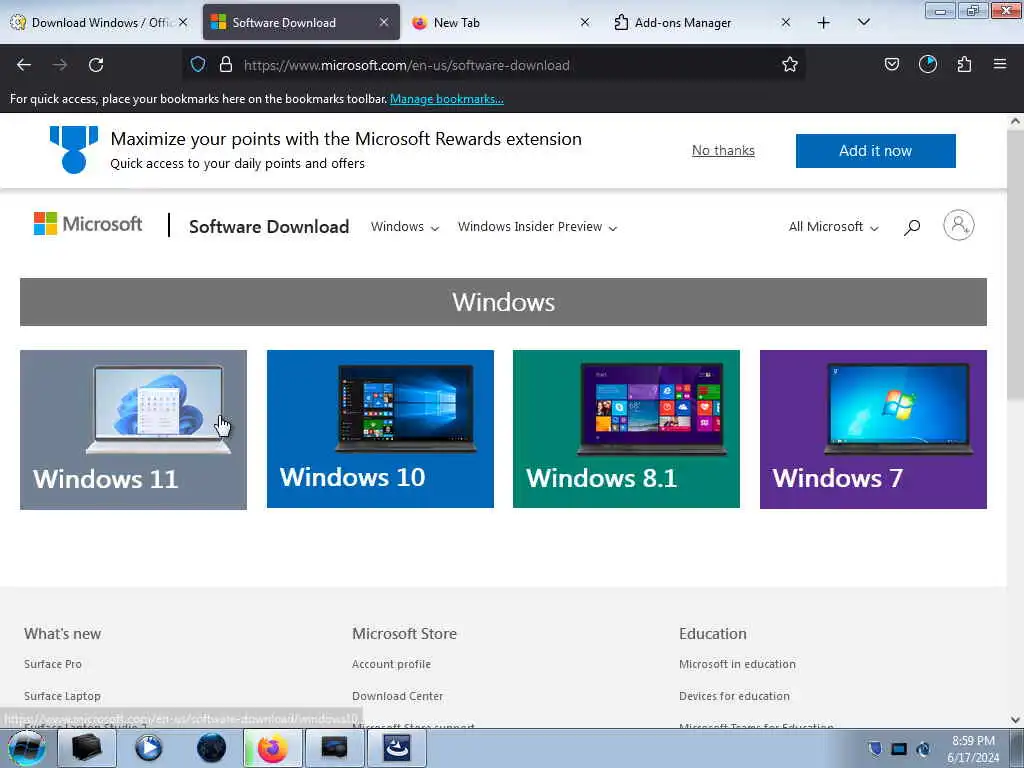Open the Windows 8.1 download tile
This screenshot has height=768, width=1024.
coord(626,429)
